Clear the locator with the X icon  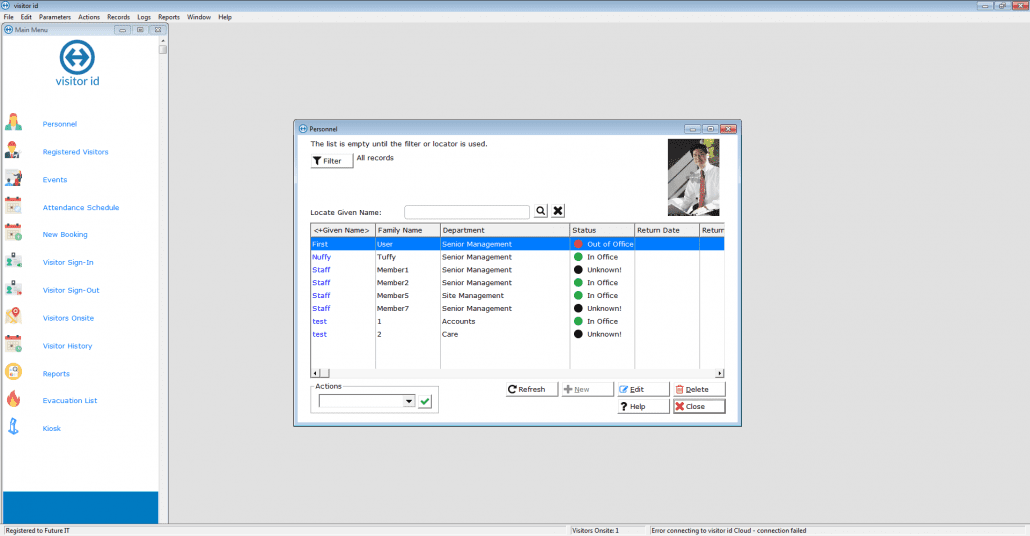[x=558, y=211]
